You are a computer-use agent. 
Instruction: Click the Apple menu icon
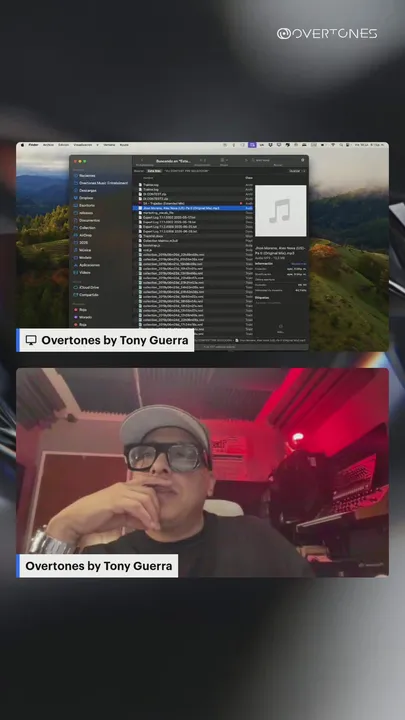click(22, 145)
